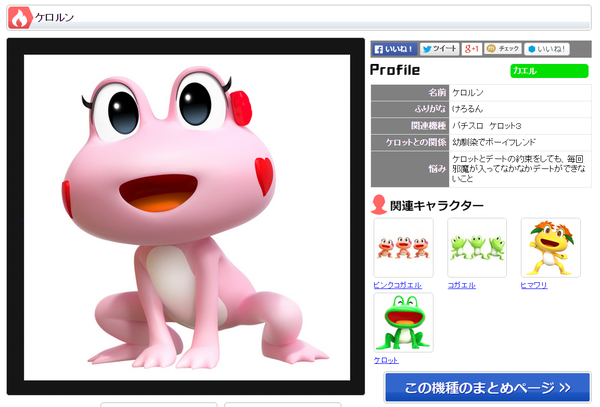Click the 名前 row label
Image resolution: width=600 pixels, height=407 pixels.
[437, 93]
